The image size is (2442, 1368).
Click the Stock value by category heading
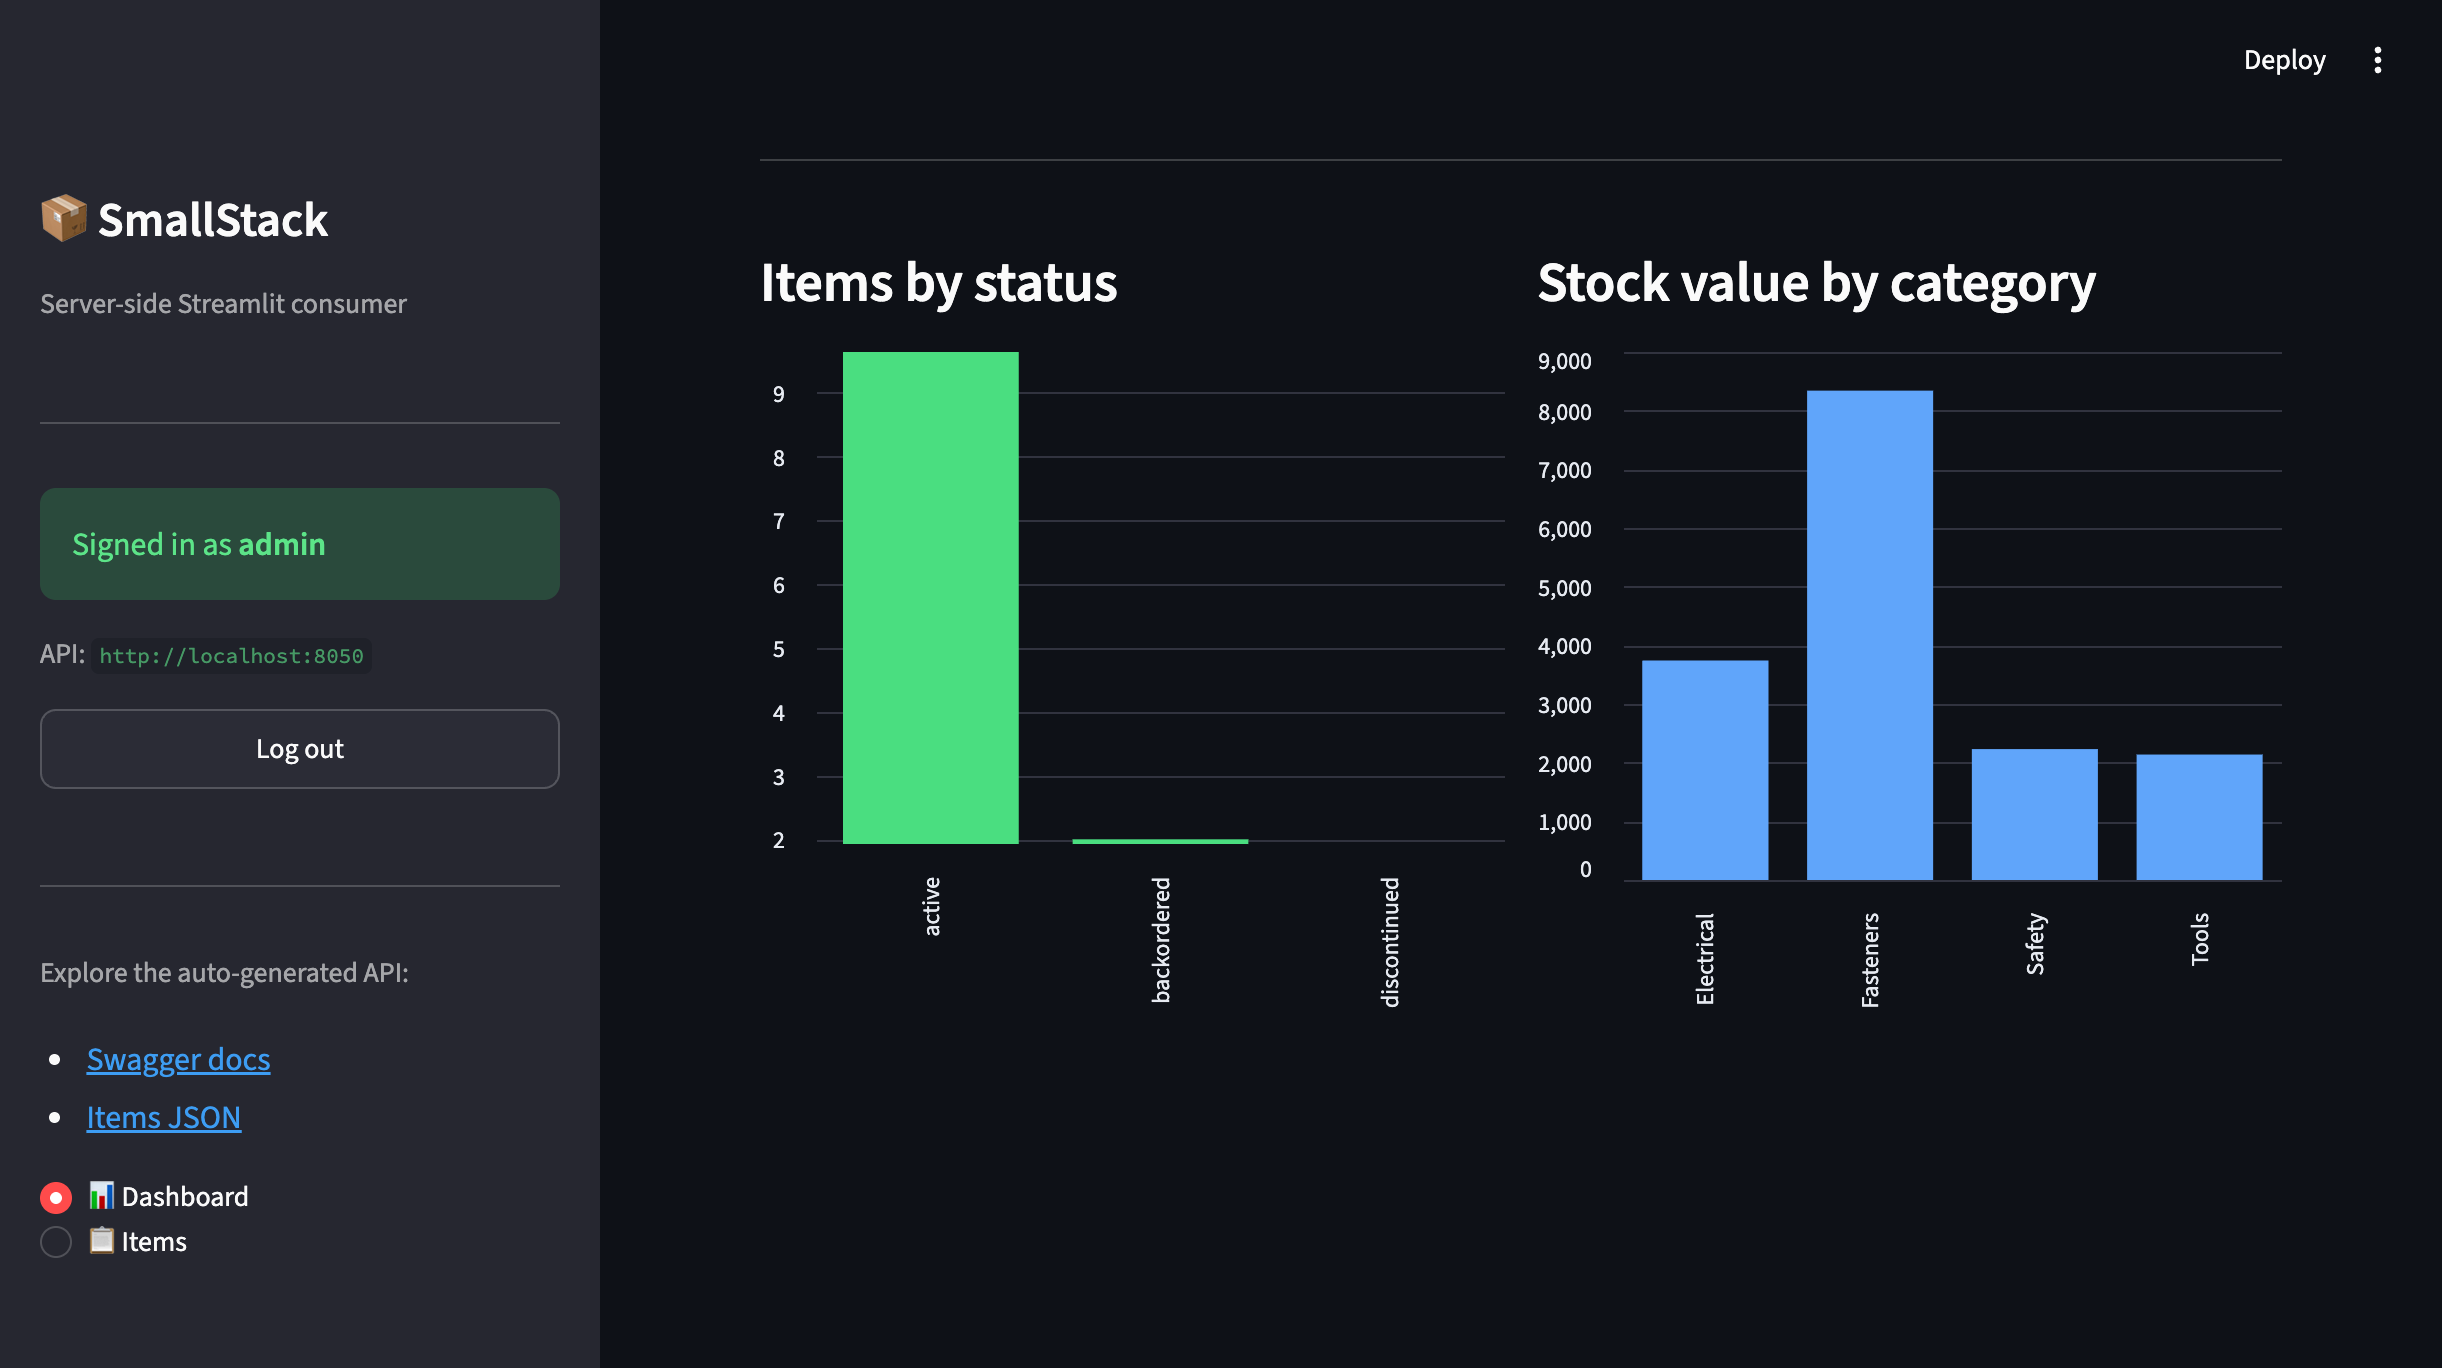[1816, 283]
